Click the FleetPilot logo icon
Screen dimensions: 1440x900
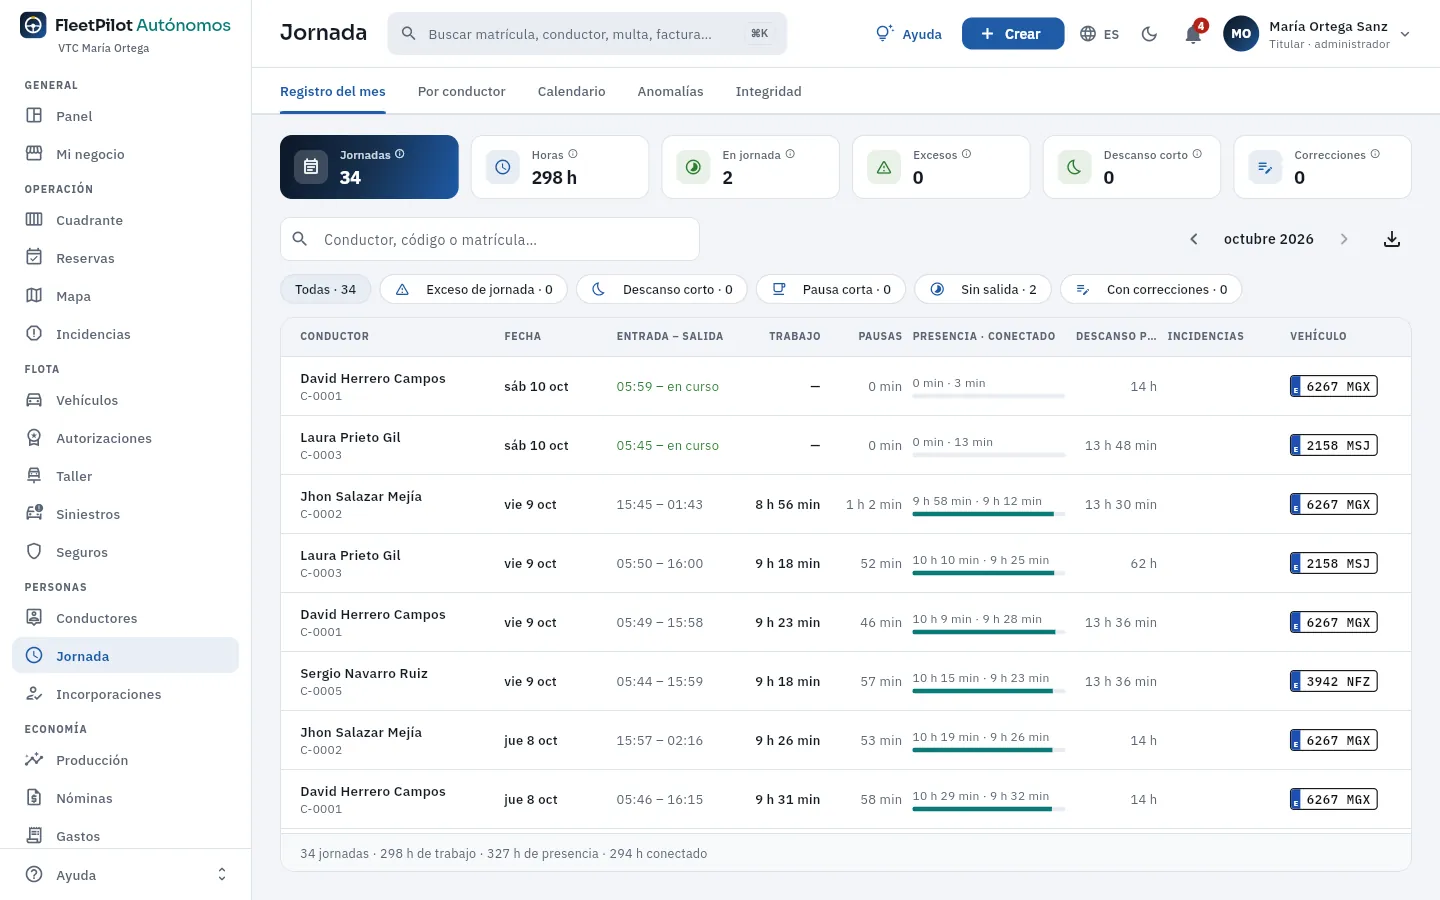[x=33, y=25]
